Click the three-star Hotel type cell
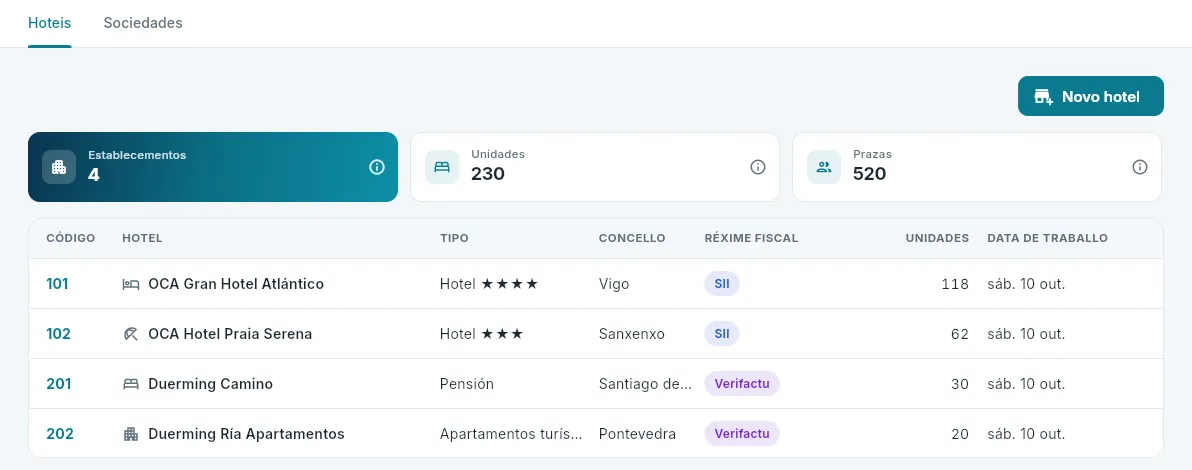 [481, 335]
